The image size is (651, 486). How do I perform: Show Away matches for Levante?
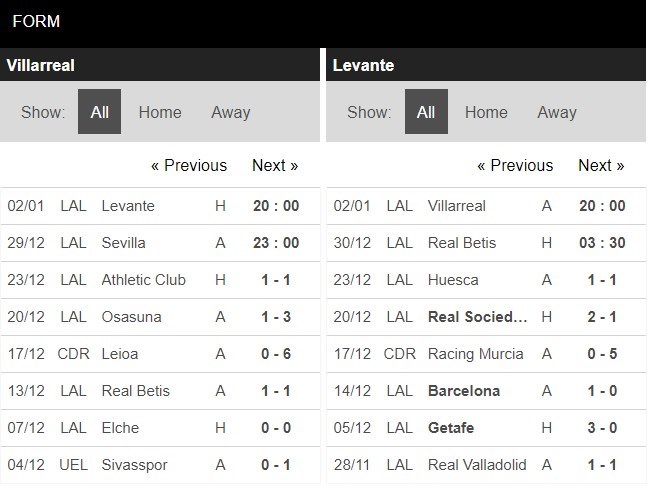557,112
